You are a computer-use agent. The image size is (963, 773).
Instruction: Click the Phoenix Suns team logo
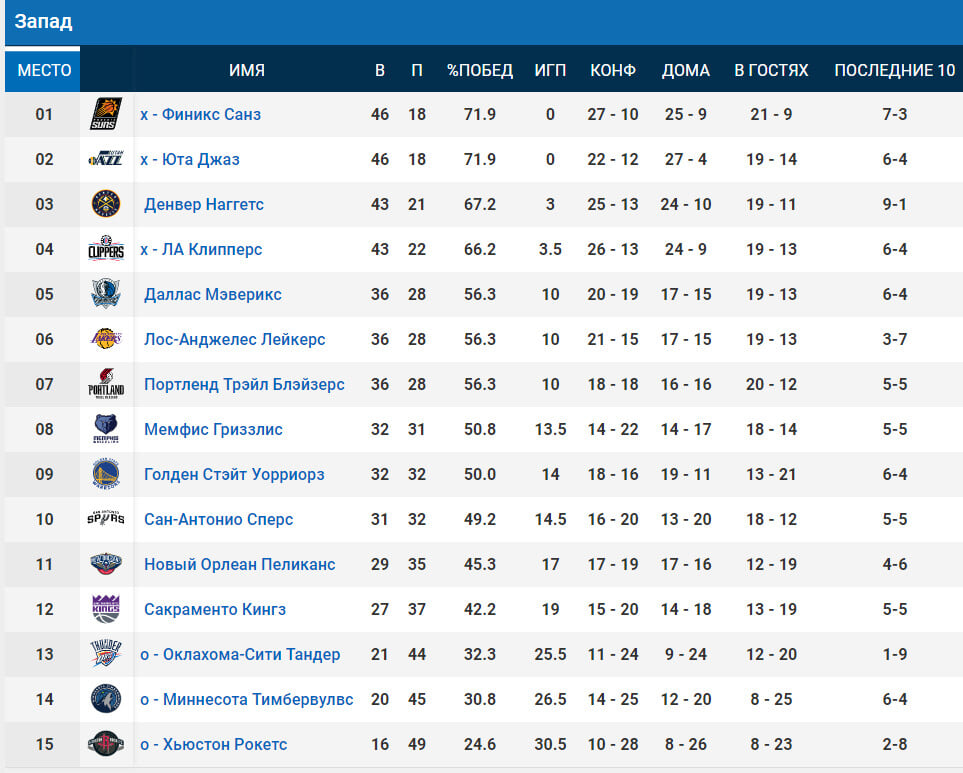[106, 114]
